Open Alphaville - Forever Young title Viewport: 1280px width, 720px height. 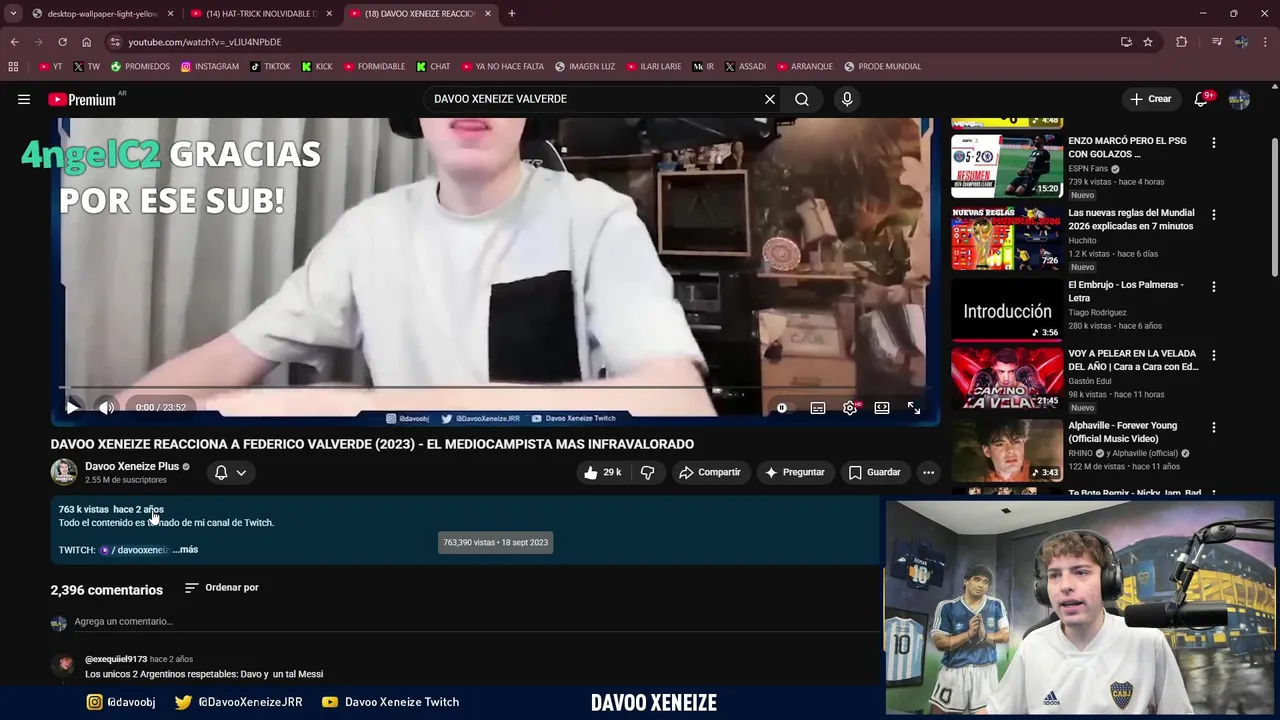(1122, 432)
